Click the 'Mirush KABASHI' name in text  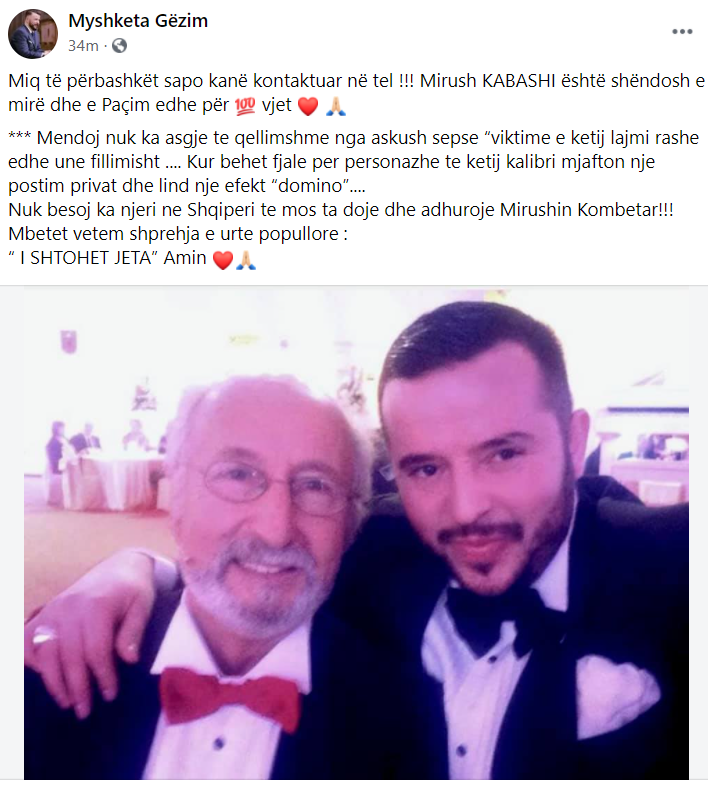pyautogui.click(x=488, y=80)
